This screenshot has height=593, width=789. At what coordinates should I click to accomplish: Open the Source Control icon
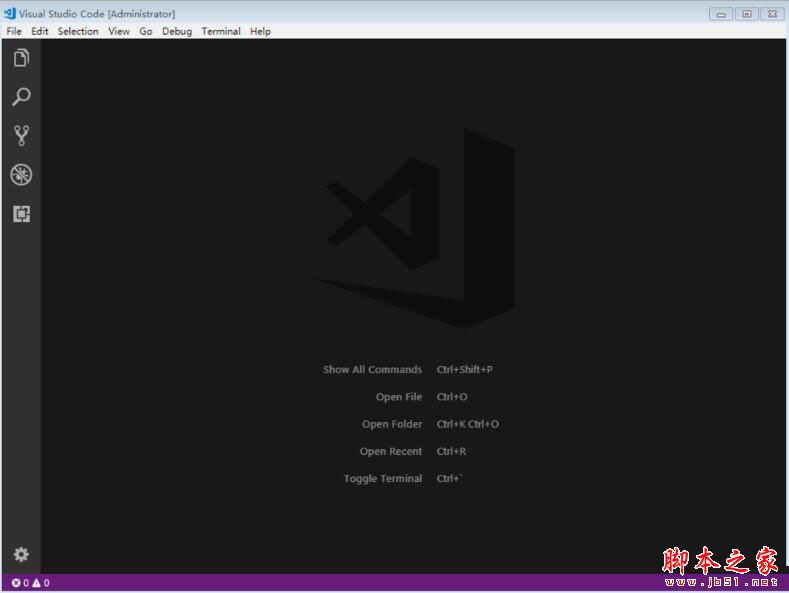[21, 136]
